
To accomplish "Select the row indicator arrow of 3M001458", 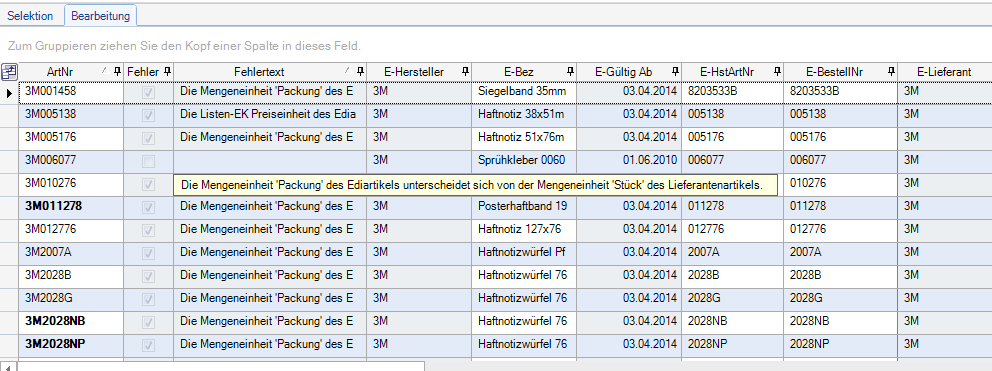I will (9, 92).
